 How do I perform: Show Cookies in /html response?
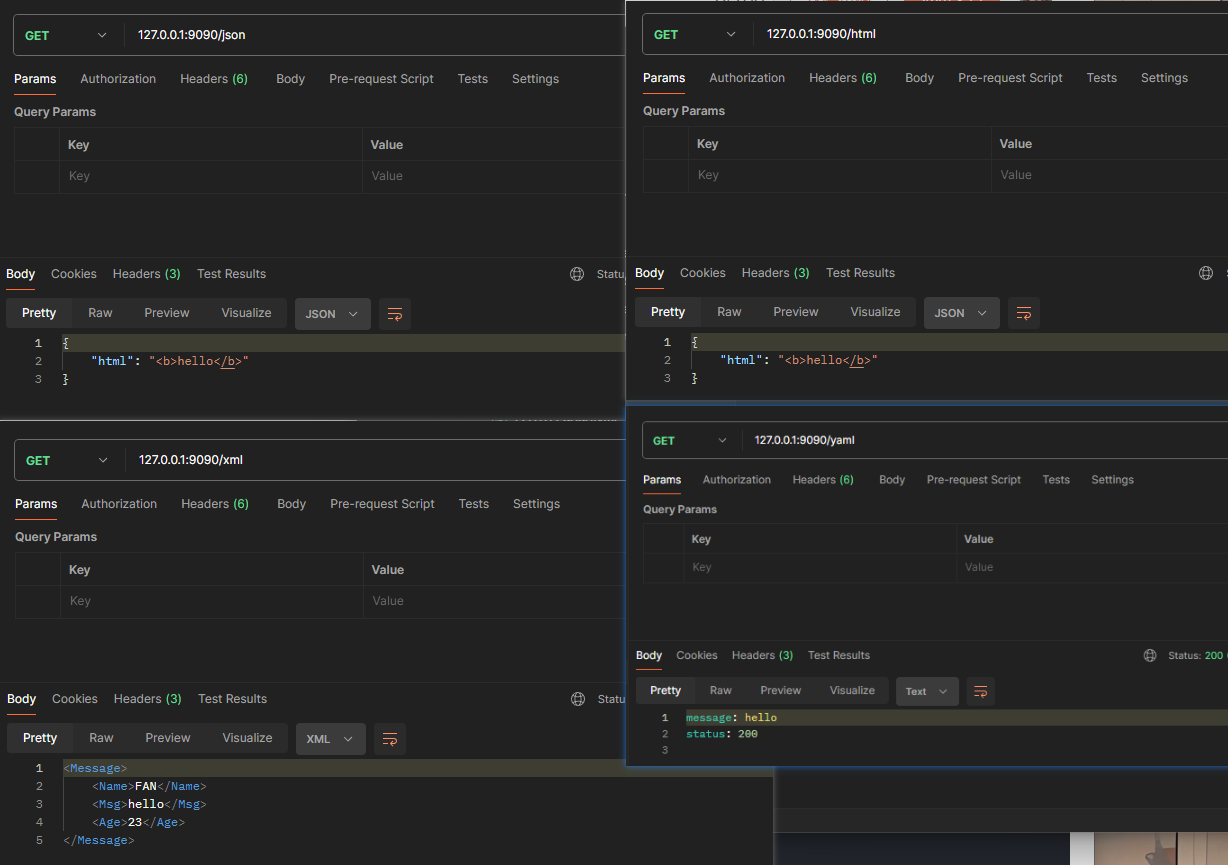click(703, 273)
